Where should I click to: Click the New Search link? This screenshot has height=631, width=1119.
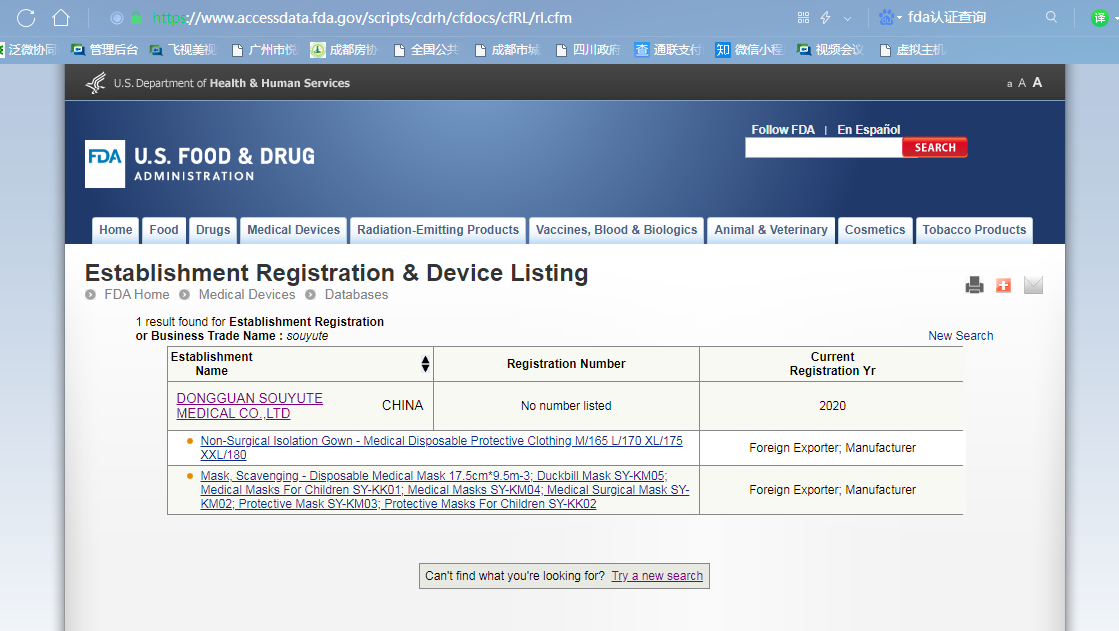(961, 335)
